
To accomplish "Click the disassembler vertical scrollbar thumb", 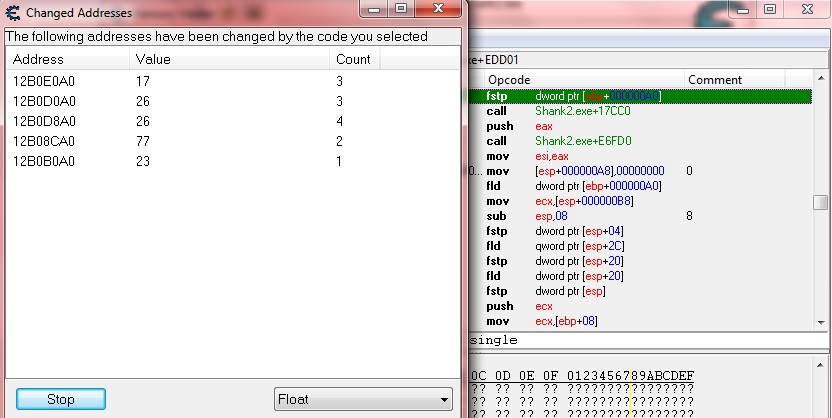I will [x=821, y=203].
